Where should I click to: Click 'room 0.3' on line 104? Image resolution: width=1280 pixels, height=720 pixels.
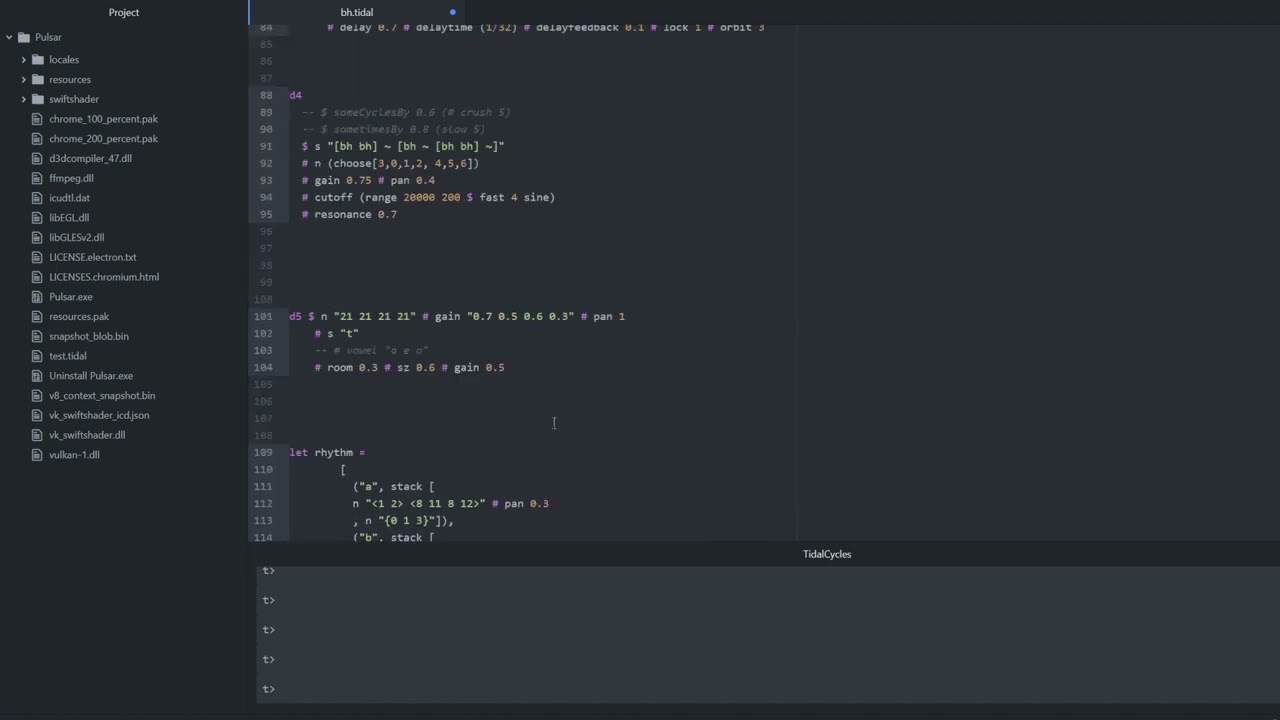point(352,367)
